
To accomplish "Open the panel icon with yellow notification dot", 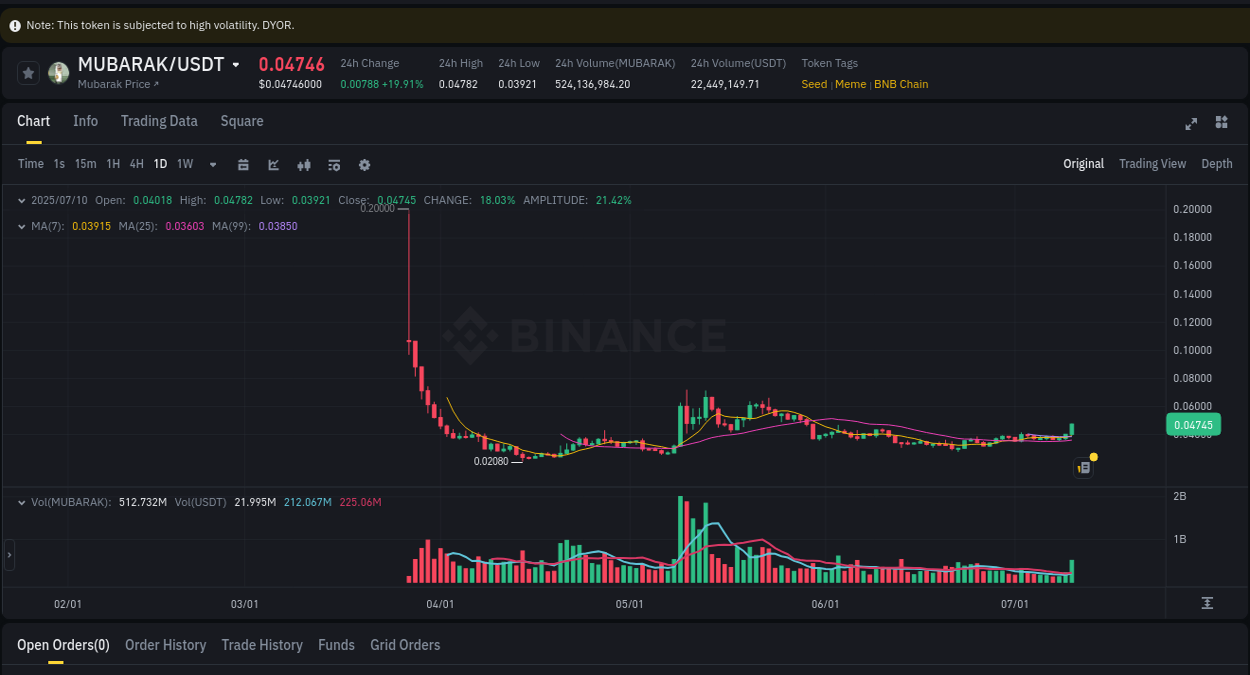I will click(1083, 467).
